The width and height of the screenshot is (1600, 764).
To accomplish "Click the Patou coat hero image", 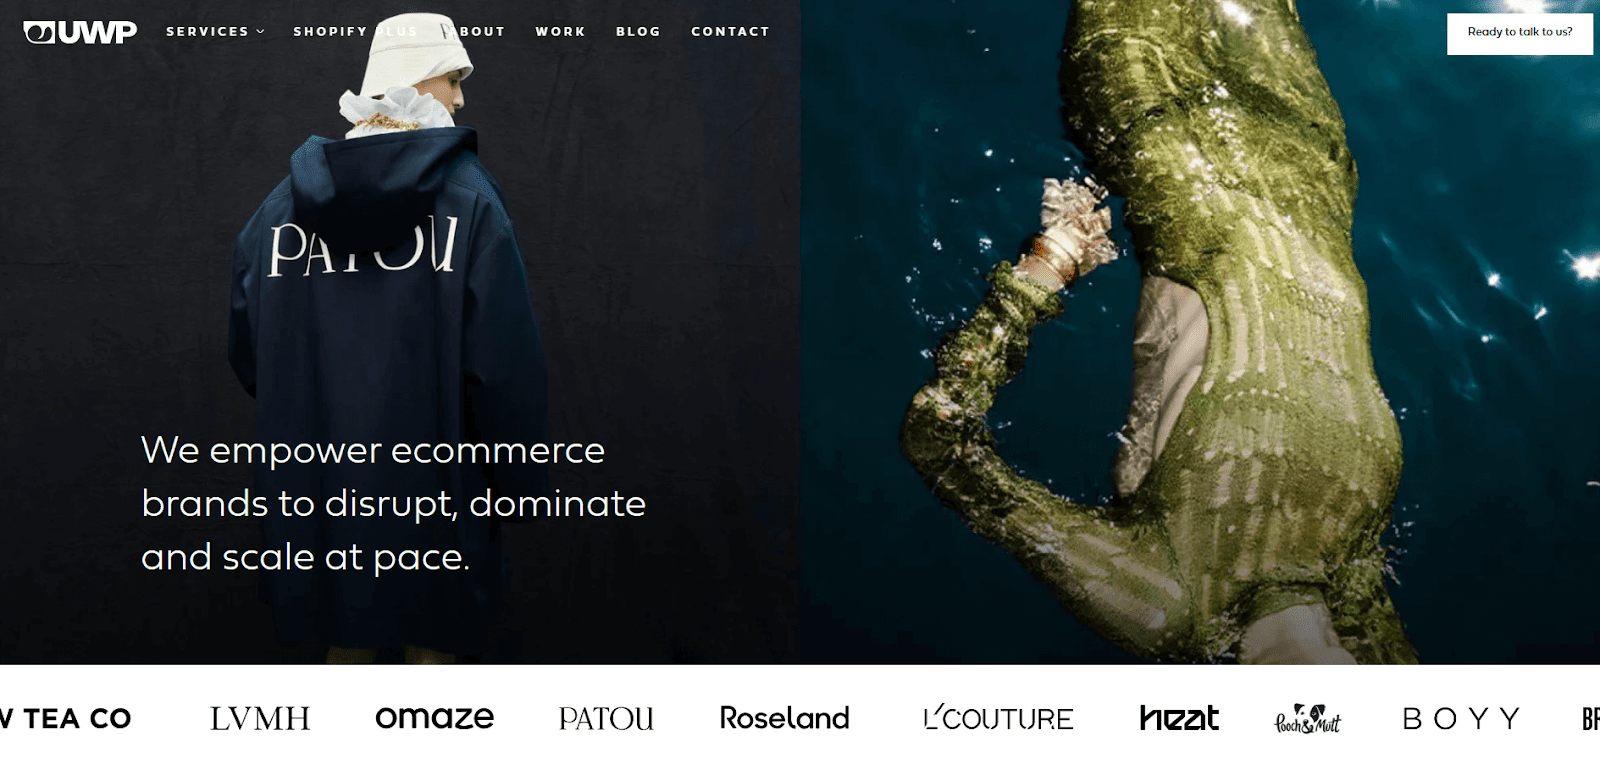I will coord(400,332).
